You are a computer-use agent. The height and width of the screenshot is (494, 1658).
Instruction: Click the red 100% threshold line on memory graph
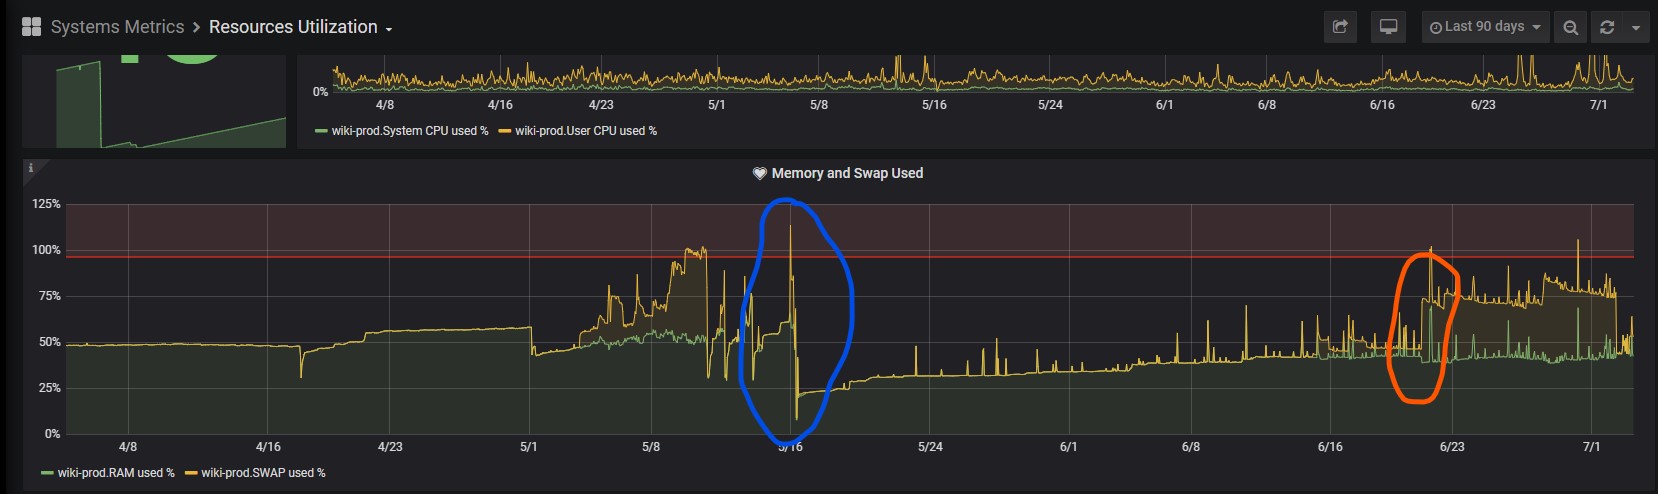coord(850,257)
